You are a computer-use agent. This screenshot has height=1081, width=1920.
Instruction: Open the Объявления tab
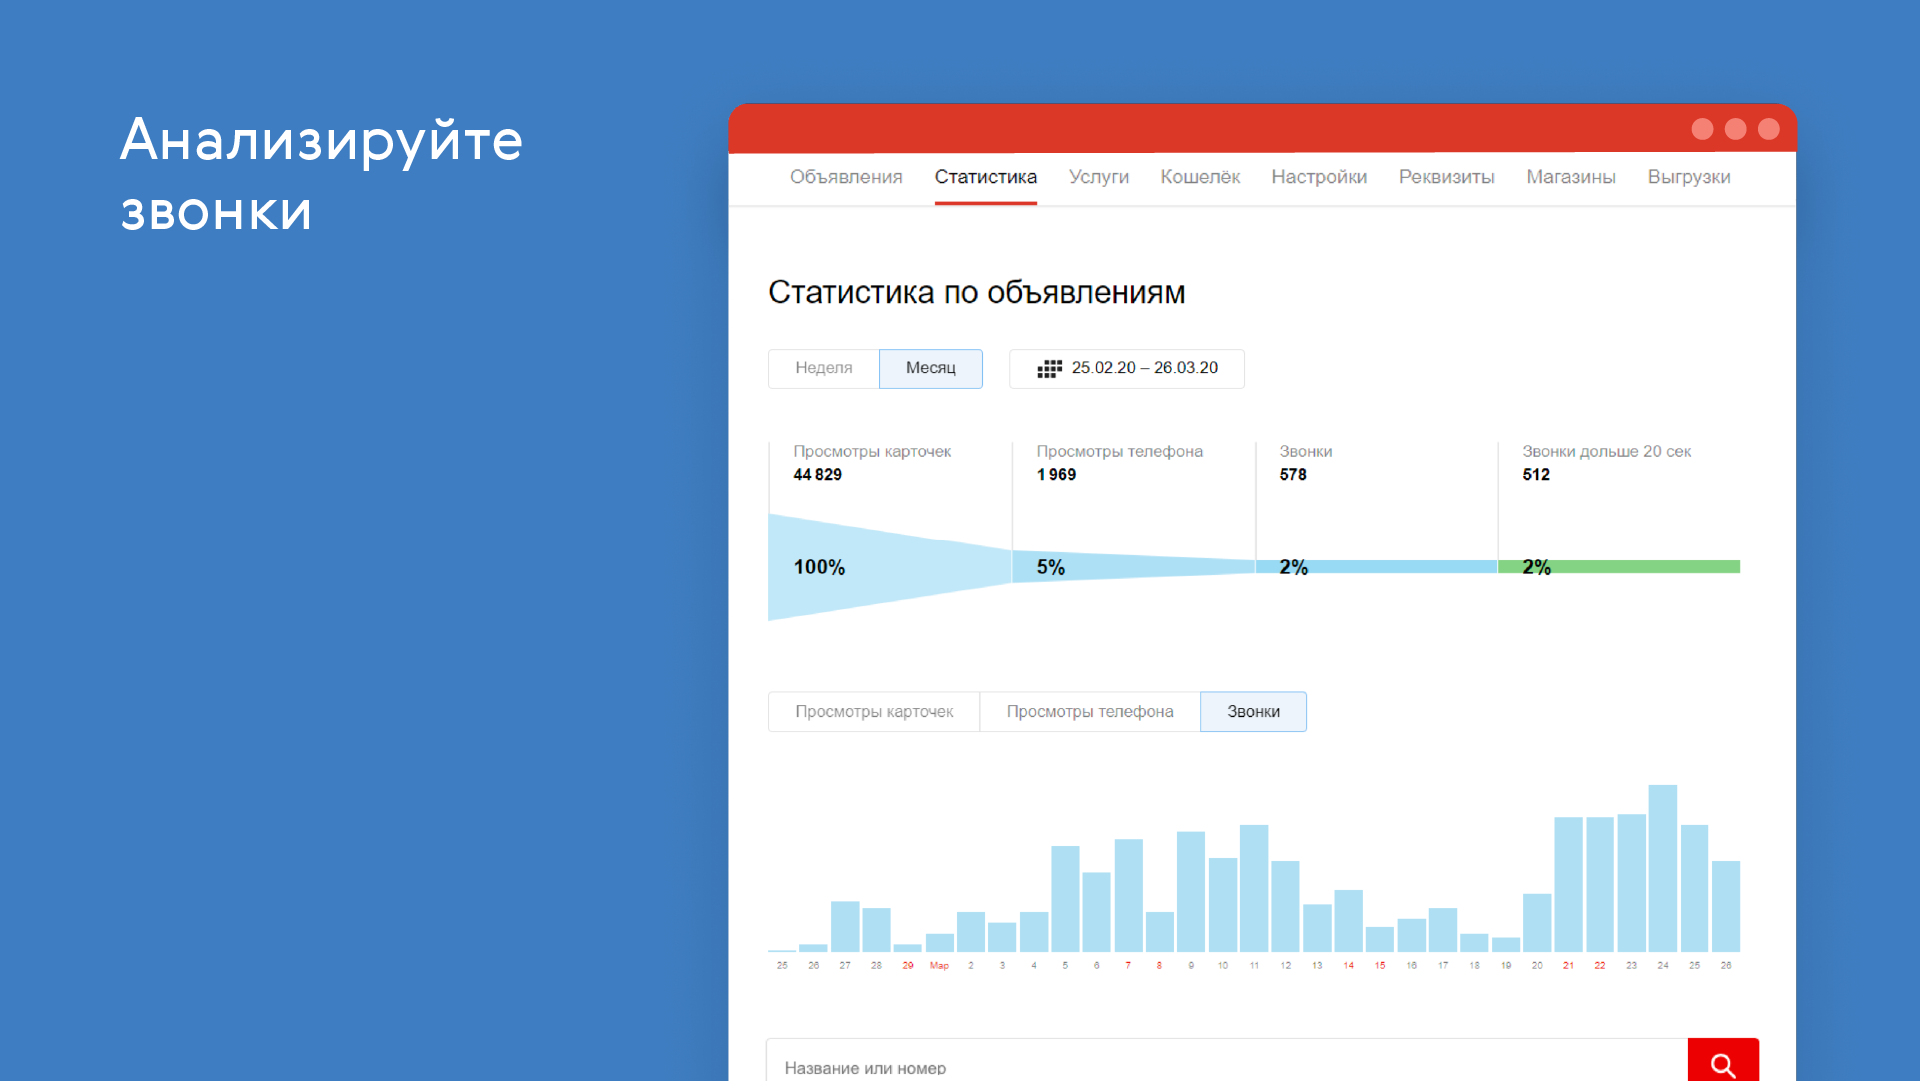click(846, 177)
